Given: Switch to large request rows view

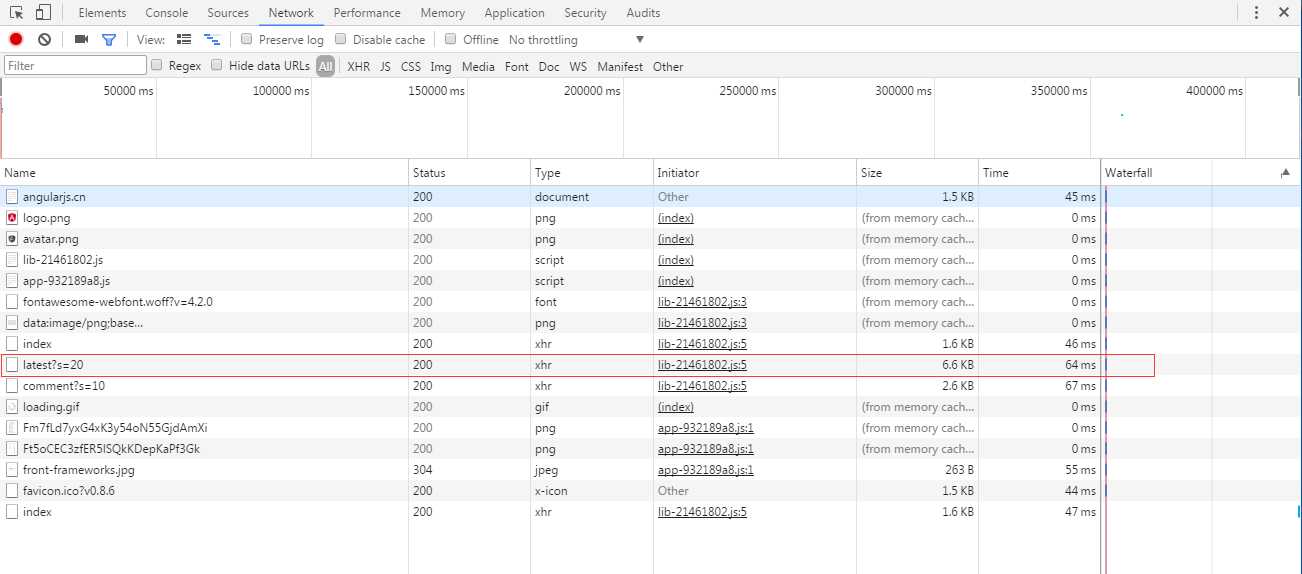Looking at the screenshot, I should tap(184, 39).
